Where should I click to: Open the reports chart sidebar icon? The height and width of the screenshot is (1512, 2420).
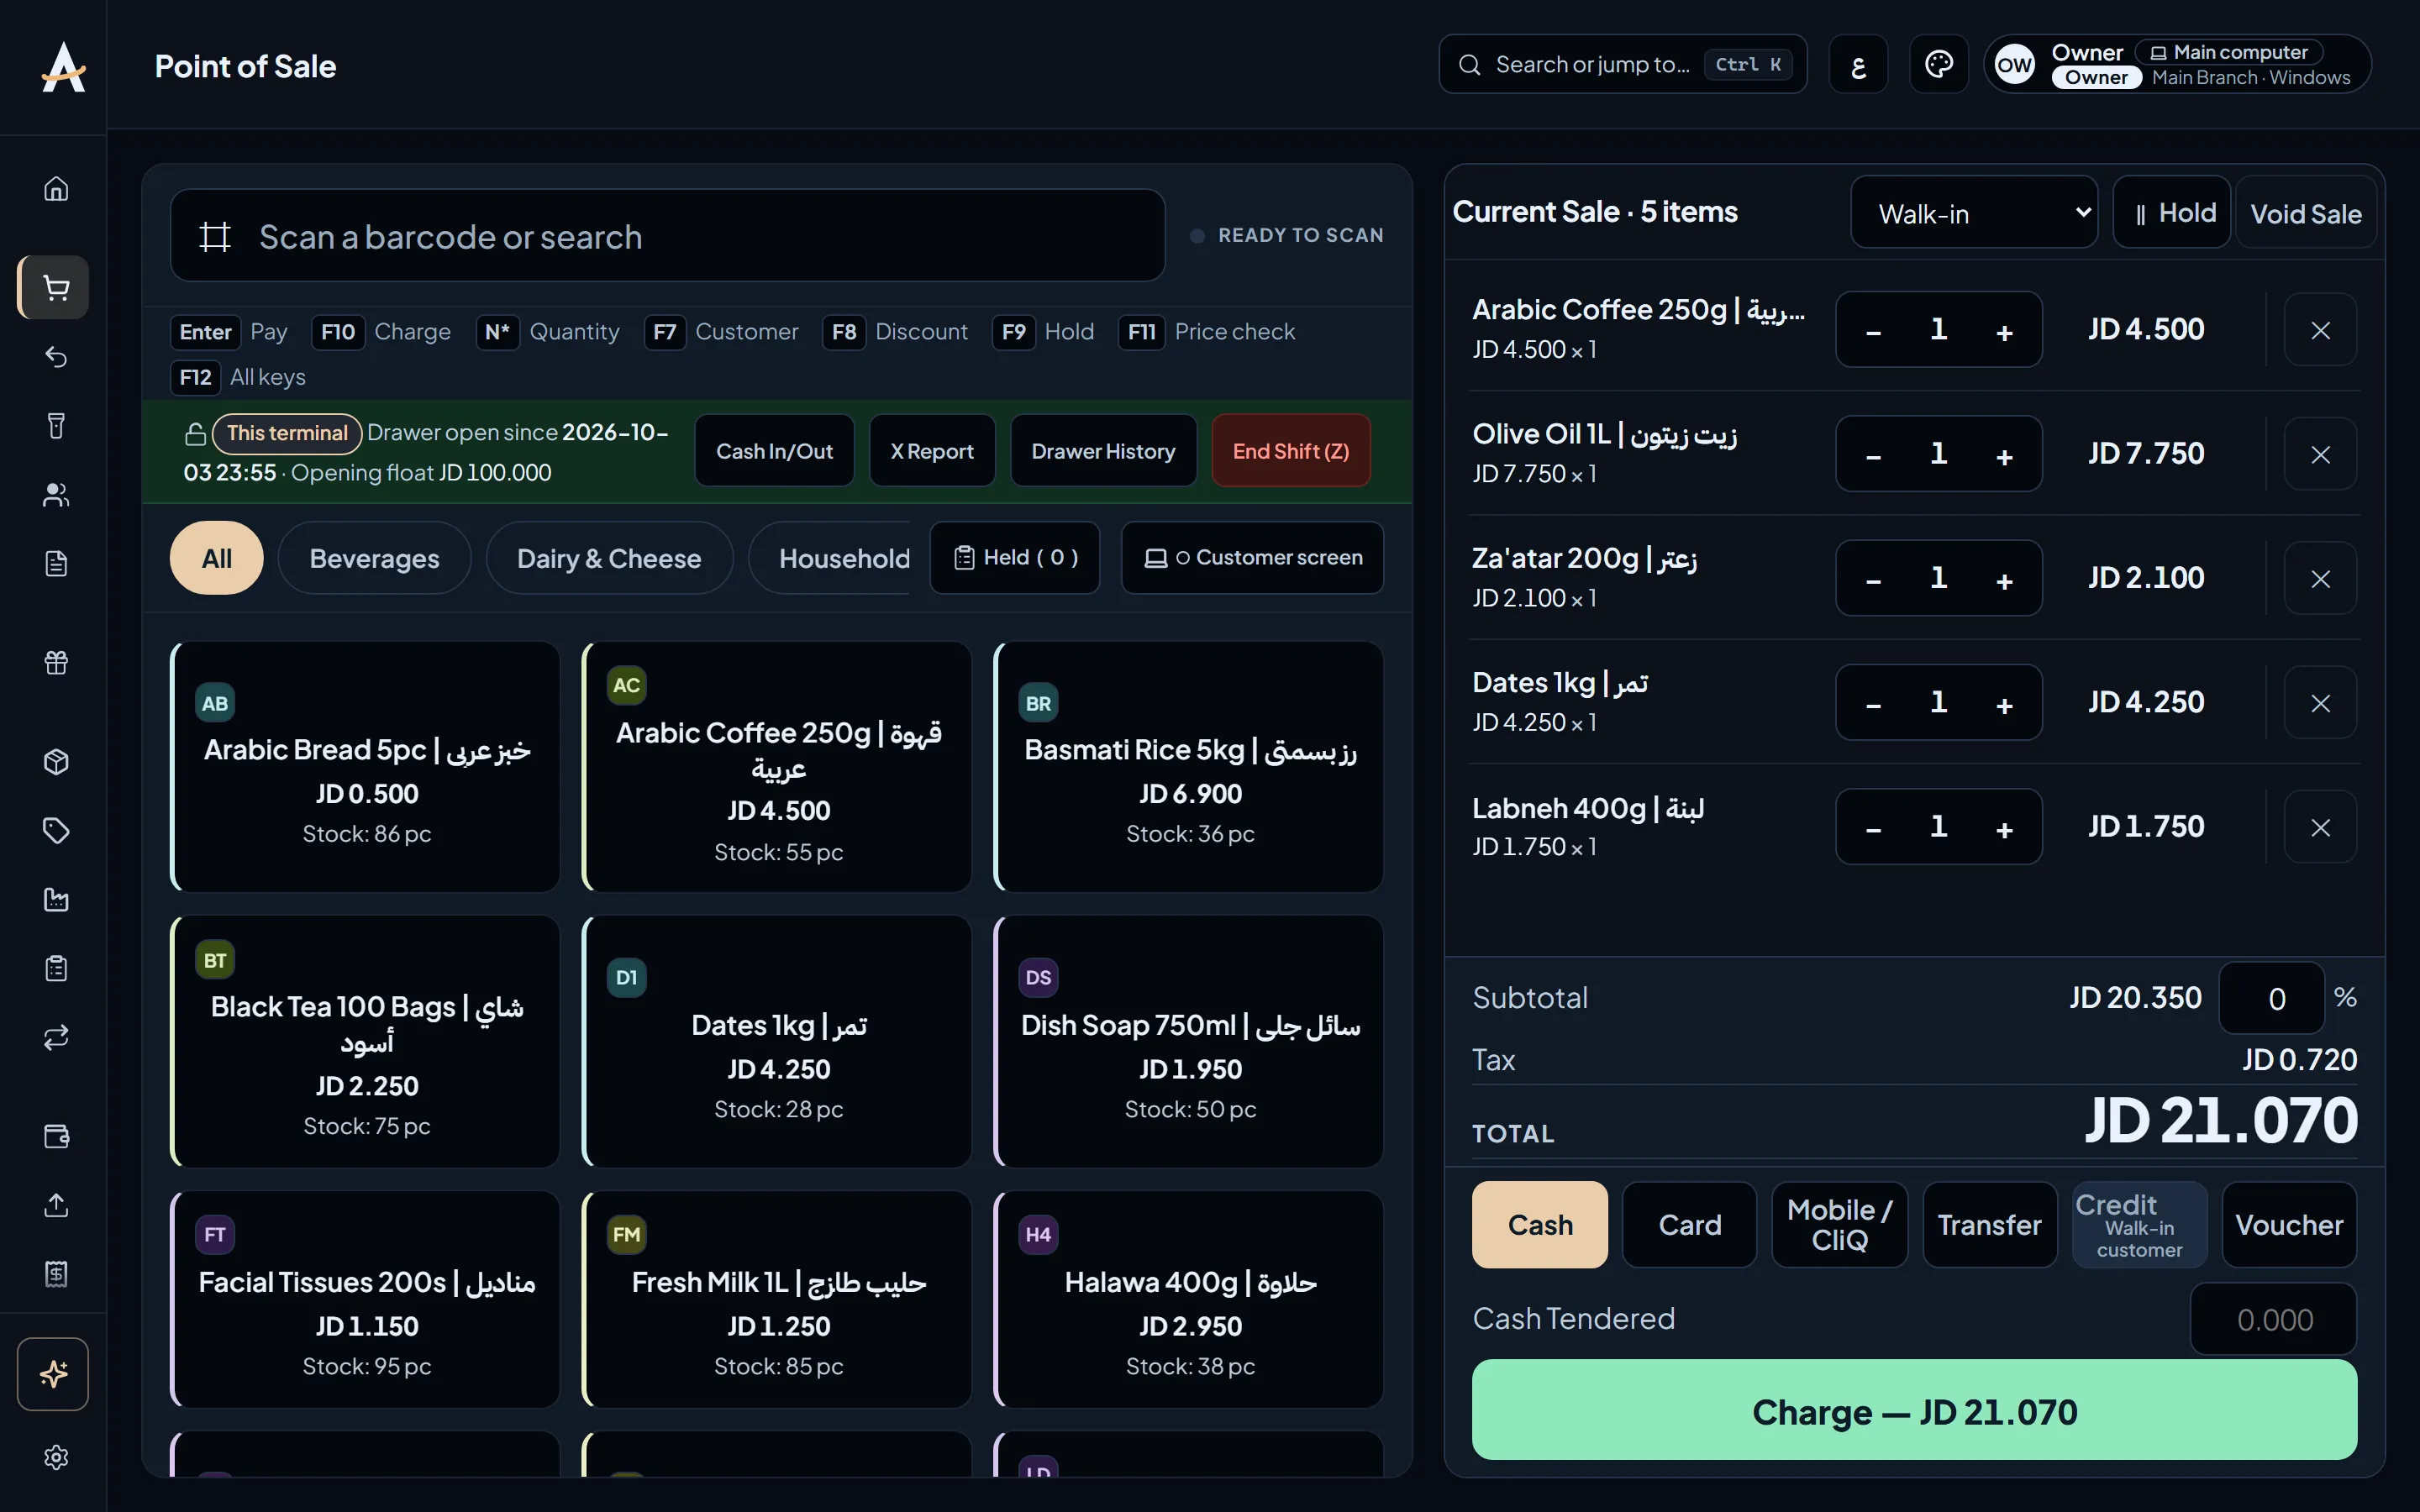56,899
